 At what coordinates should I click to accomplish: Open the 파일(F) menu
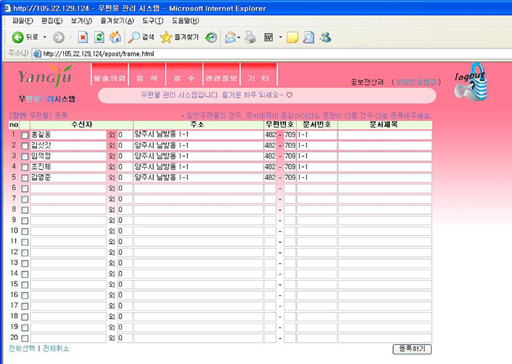click(23, 21)
